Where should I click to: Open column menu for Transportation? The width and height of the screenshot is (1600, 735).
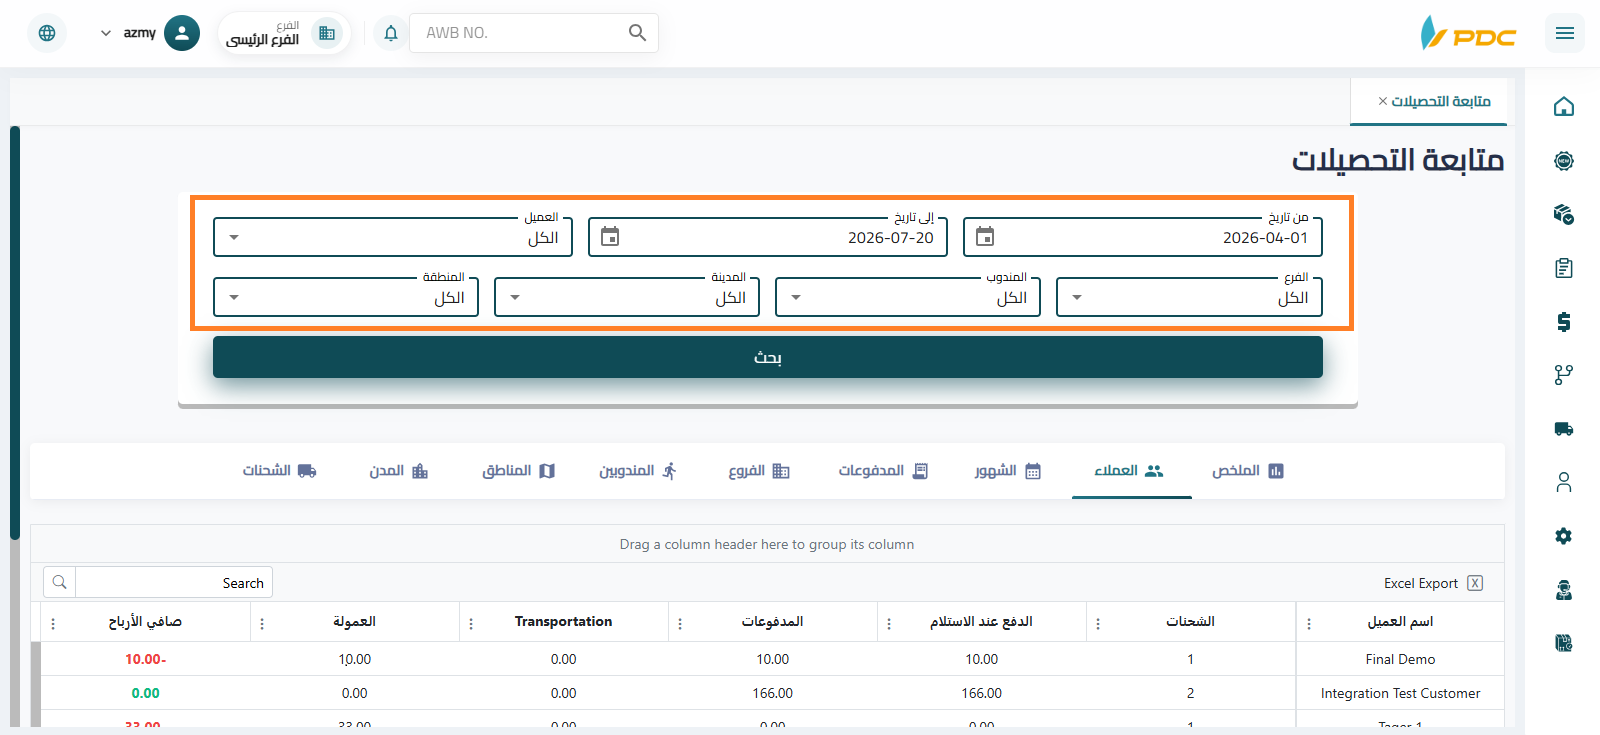pos(471,623)
